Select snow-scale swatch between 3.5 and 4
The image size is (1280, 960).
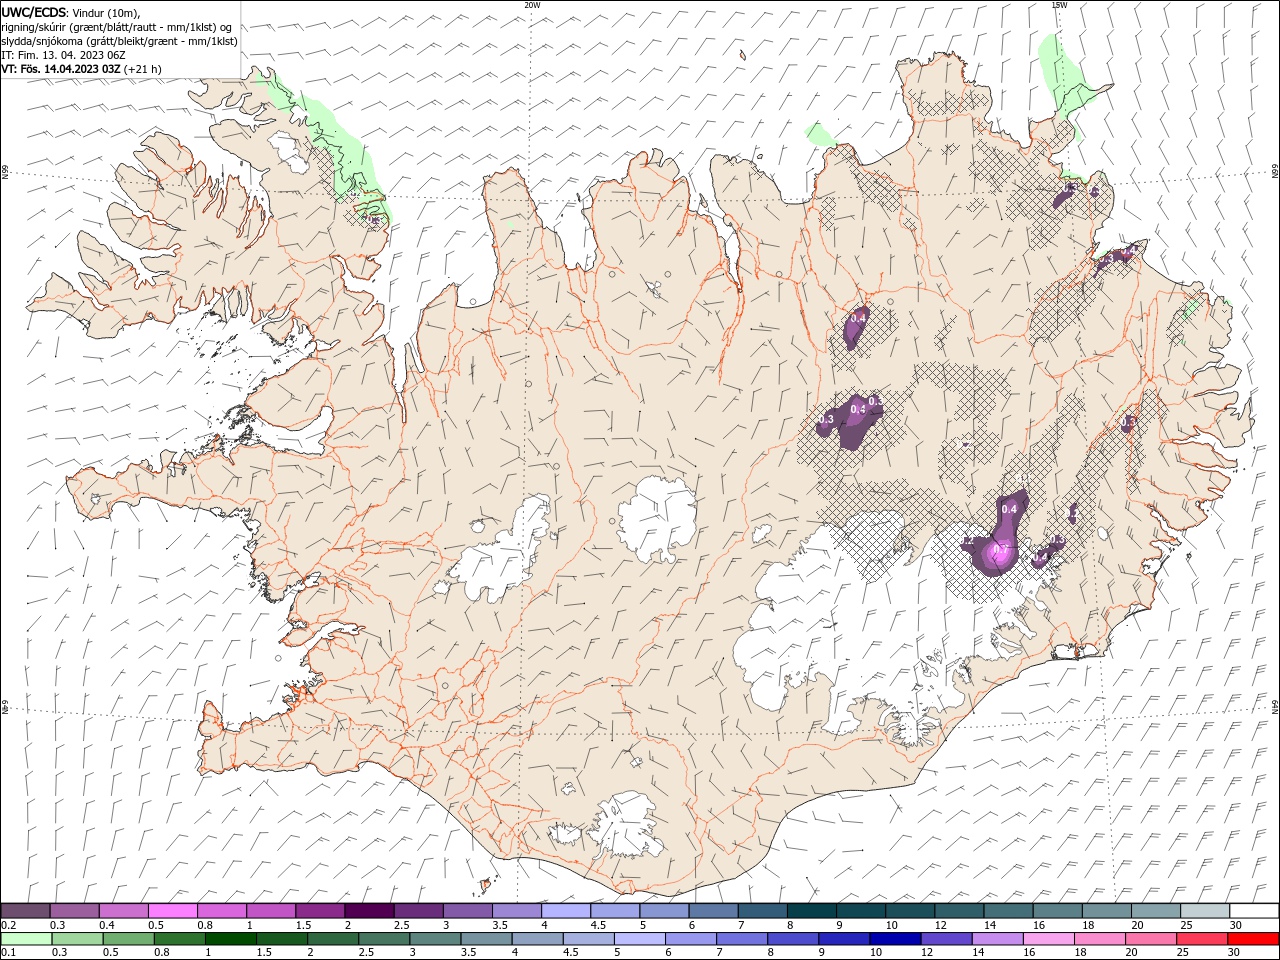tap(516, 911)
